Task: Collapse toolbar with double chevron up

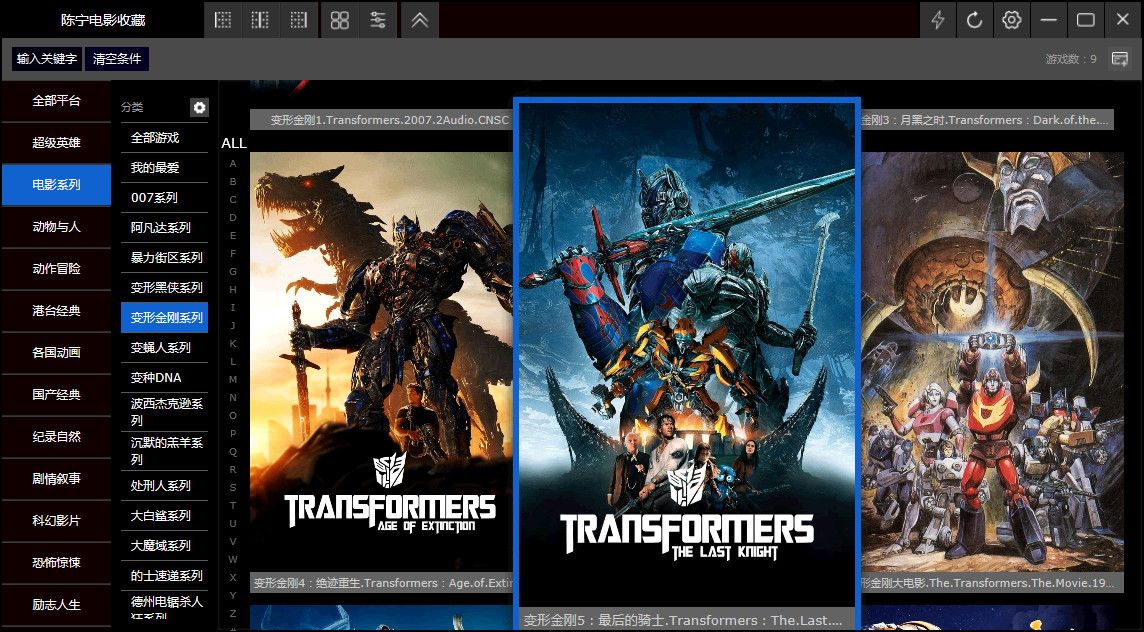Action: pyautogui.click(x=420, y=20)
